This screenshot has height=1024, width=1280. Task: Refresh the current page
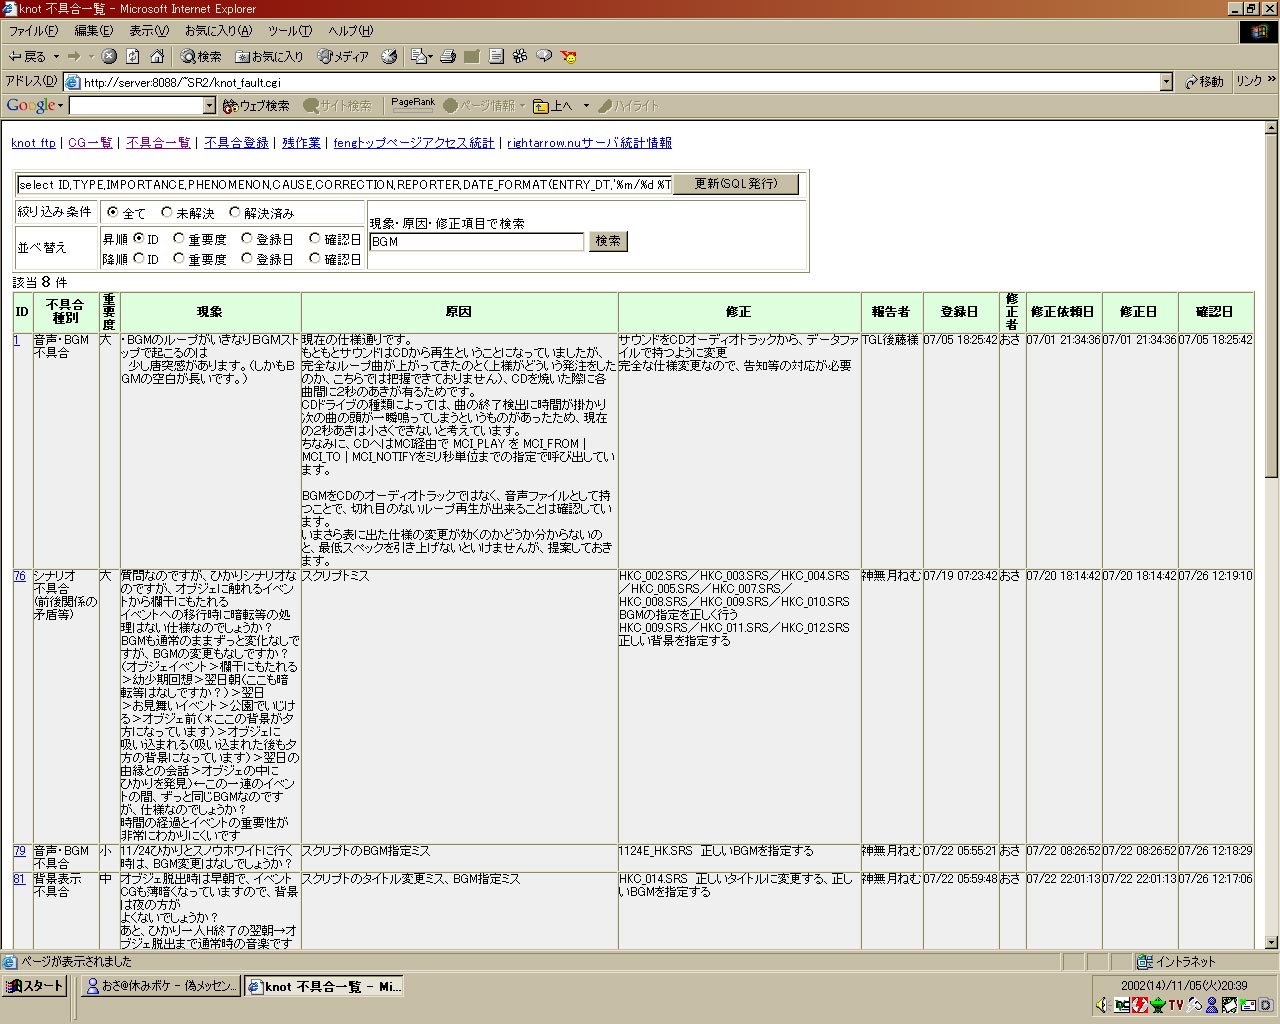click(133, 57)
